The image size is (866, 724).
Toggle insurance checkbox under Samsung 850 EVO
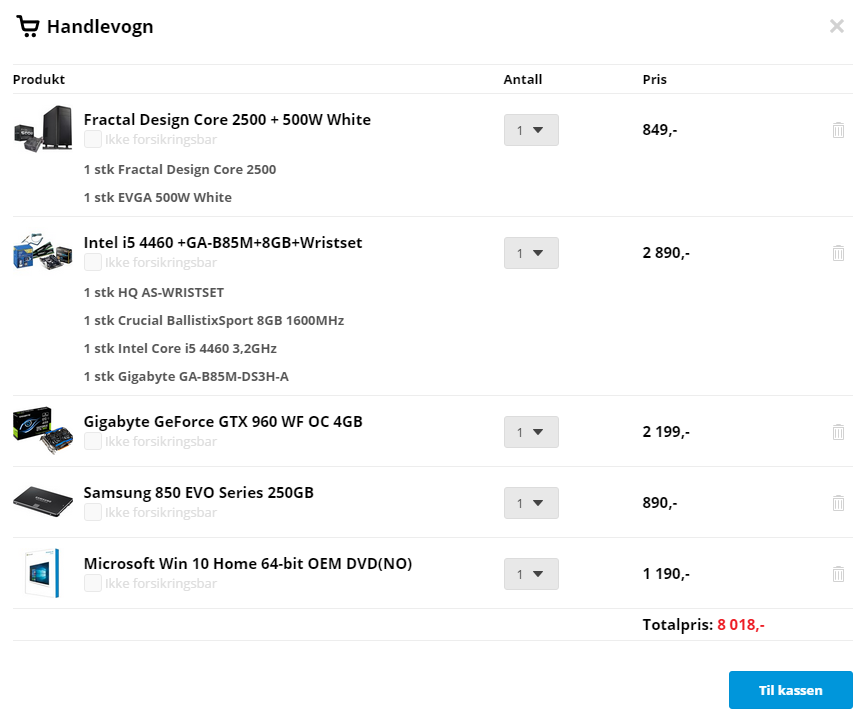click(x=93, y=512)
